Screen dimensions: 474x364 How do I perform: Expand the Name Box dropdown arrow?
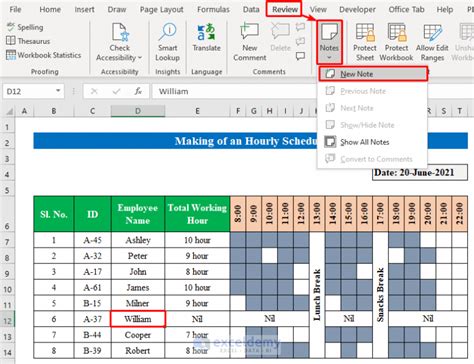tap(58, 91)
